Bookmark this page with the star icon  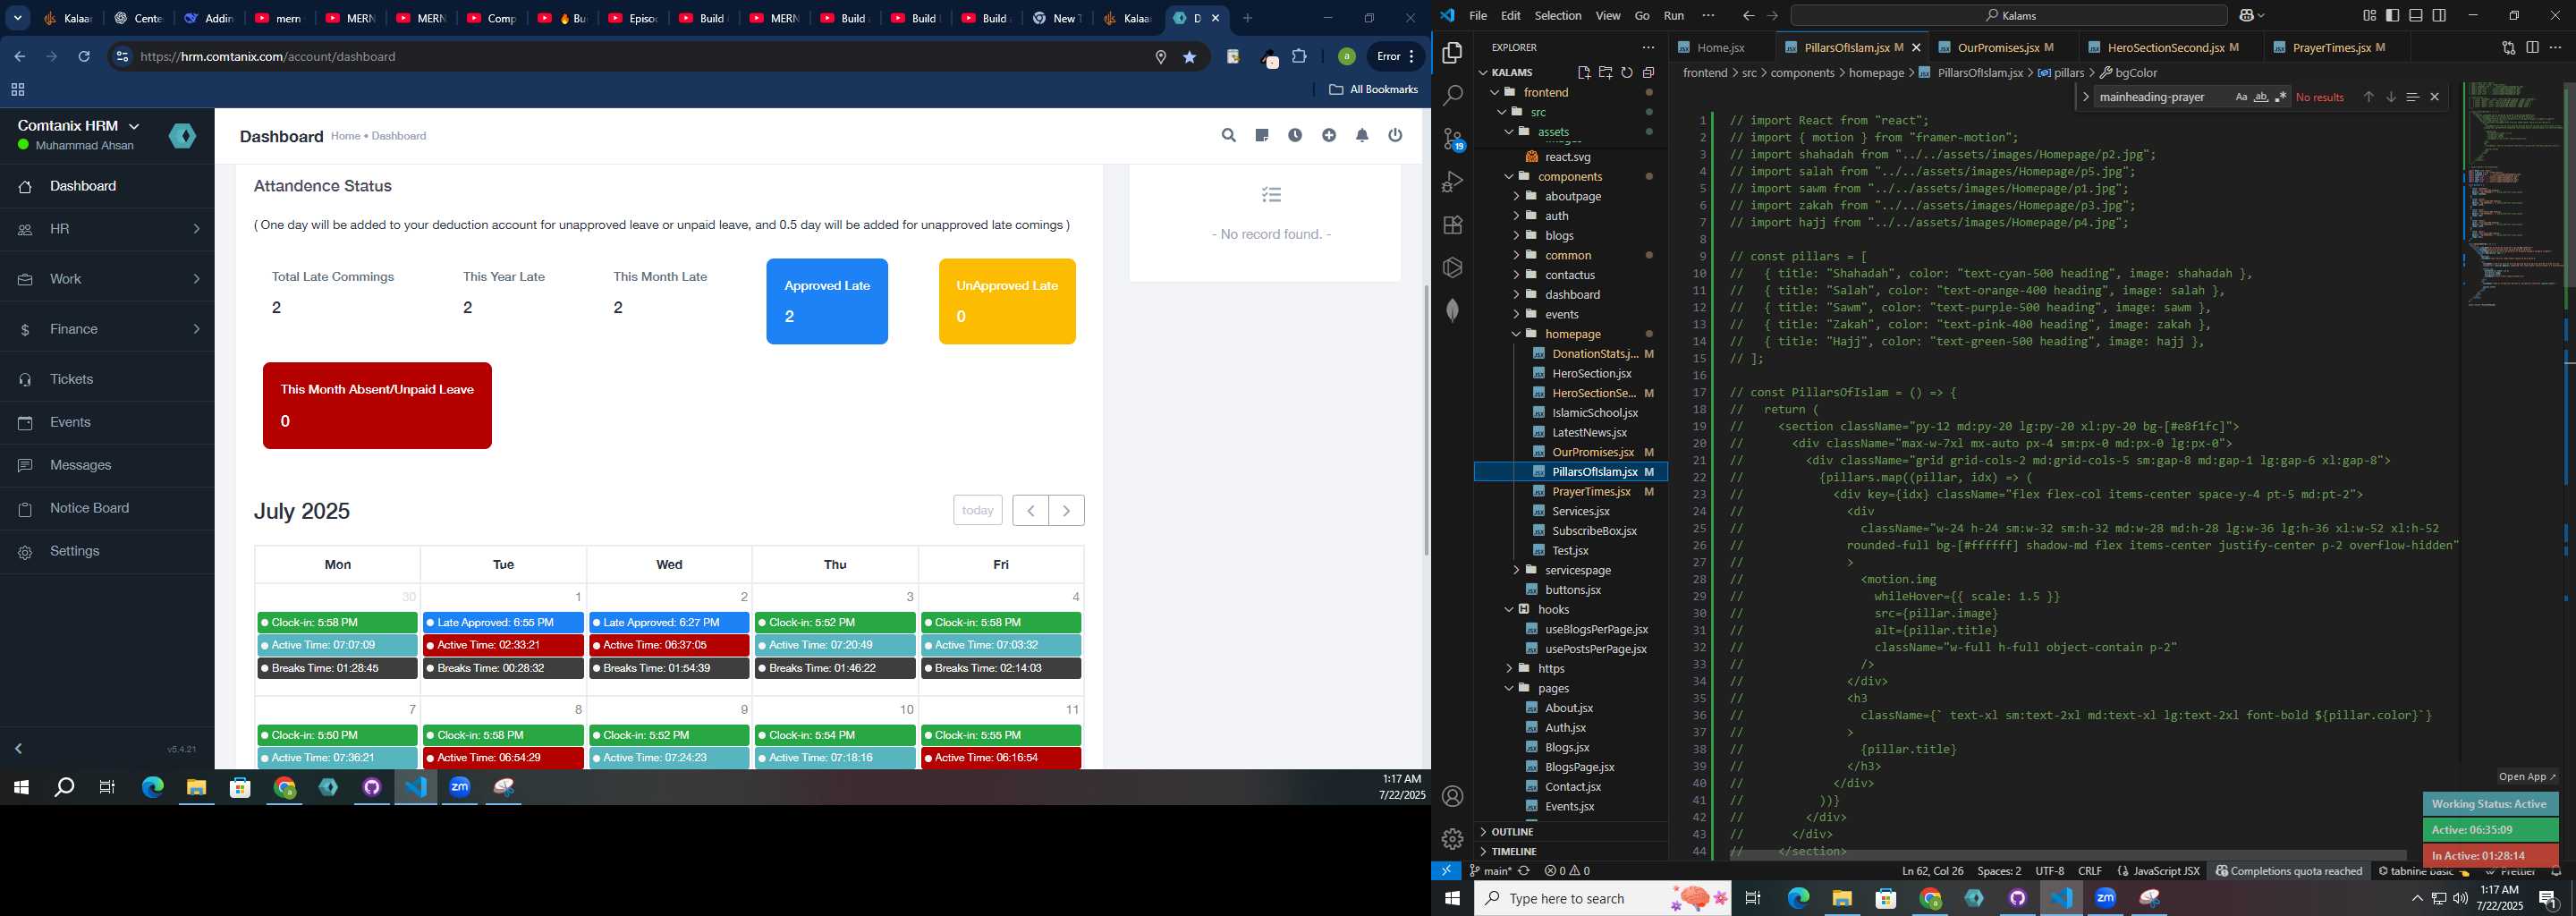point(1190,57)
